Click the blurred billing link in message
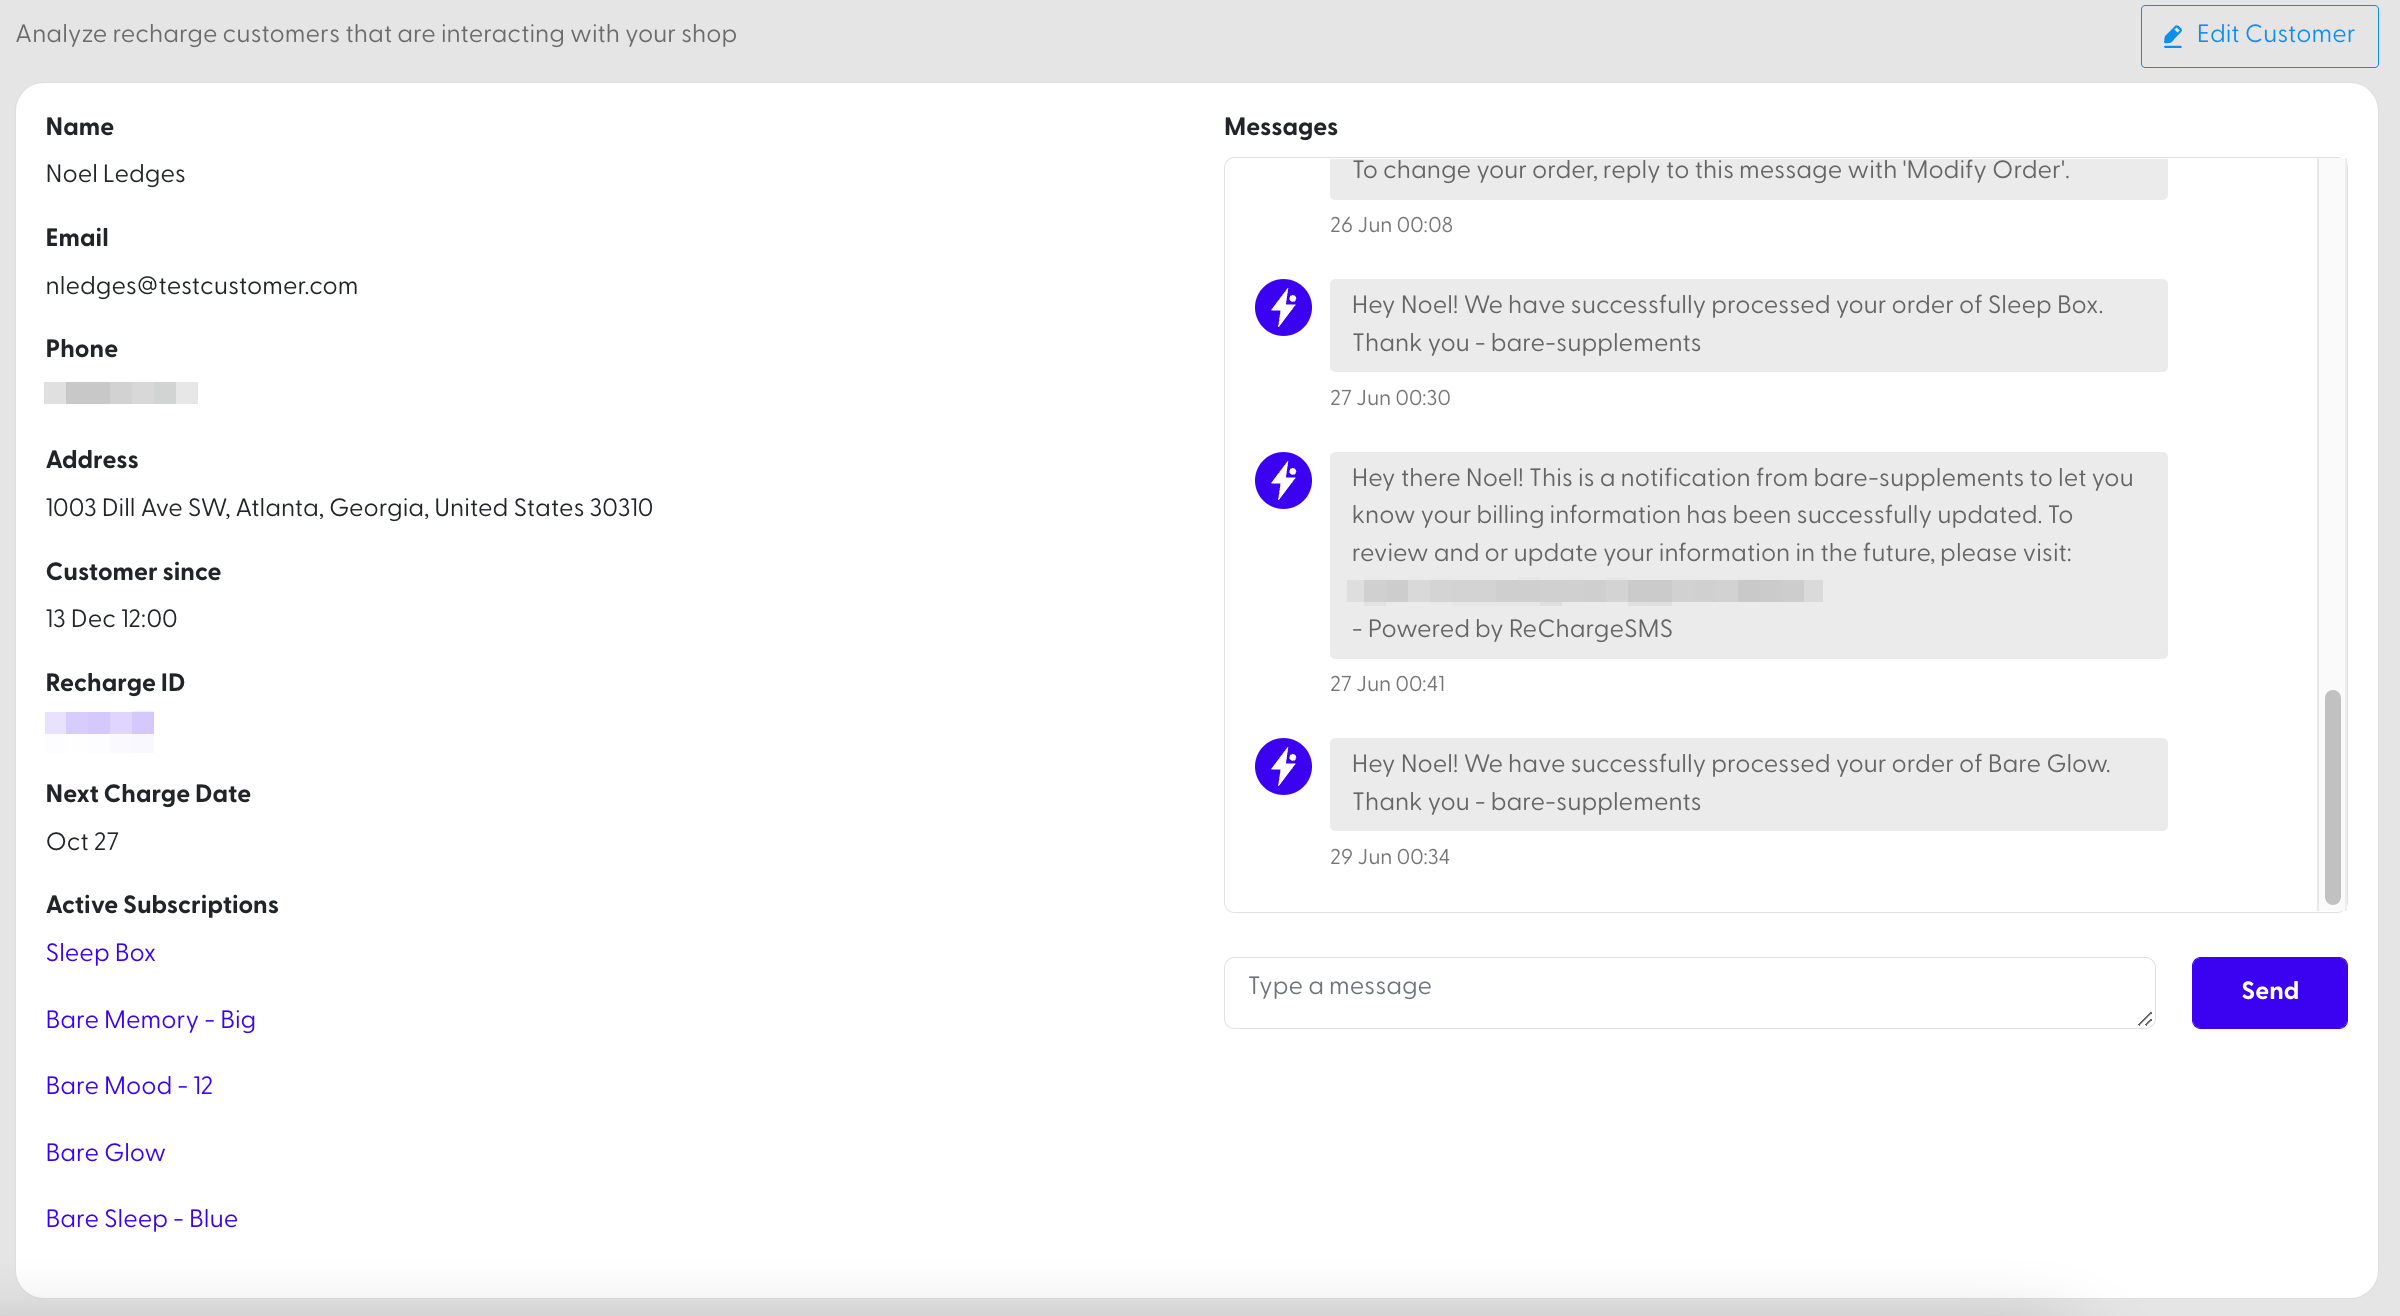Viewport: 2400px width, 1316px height. click(1584, 591)
